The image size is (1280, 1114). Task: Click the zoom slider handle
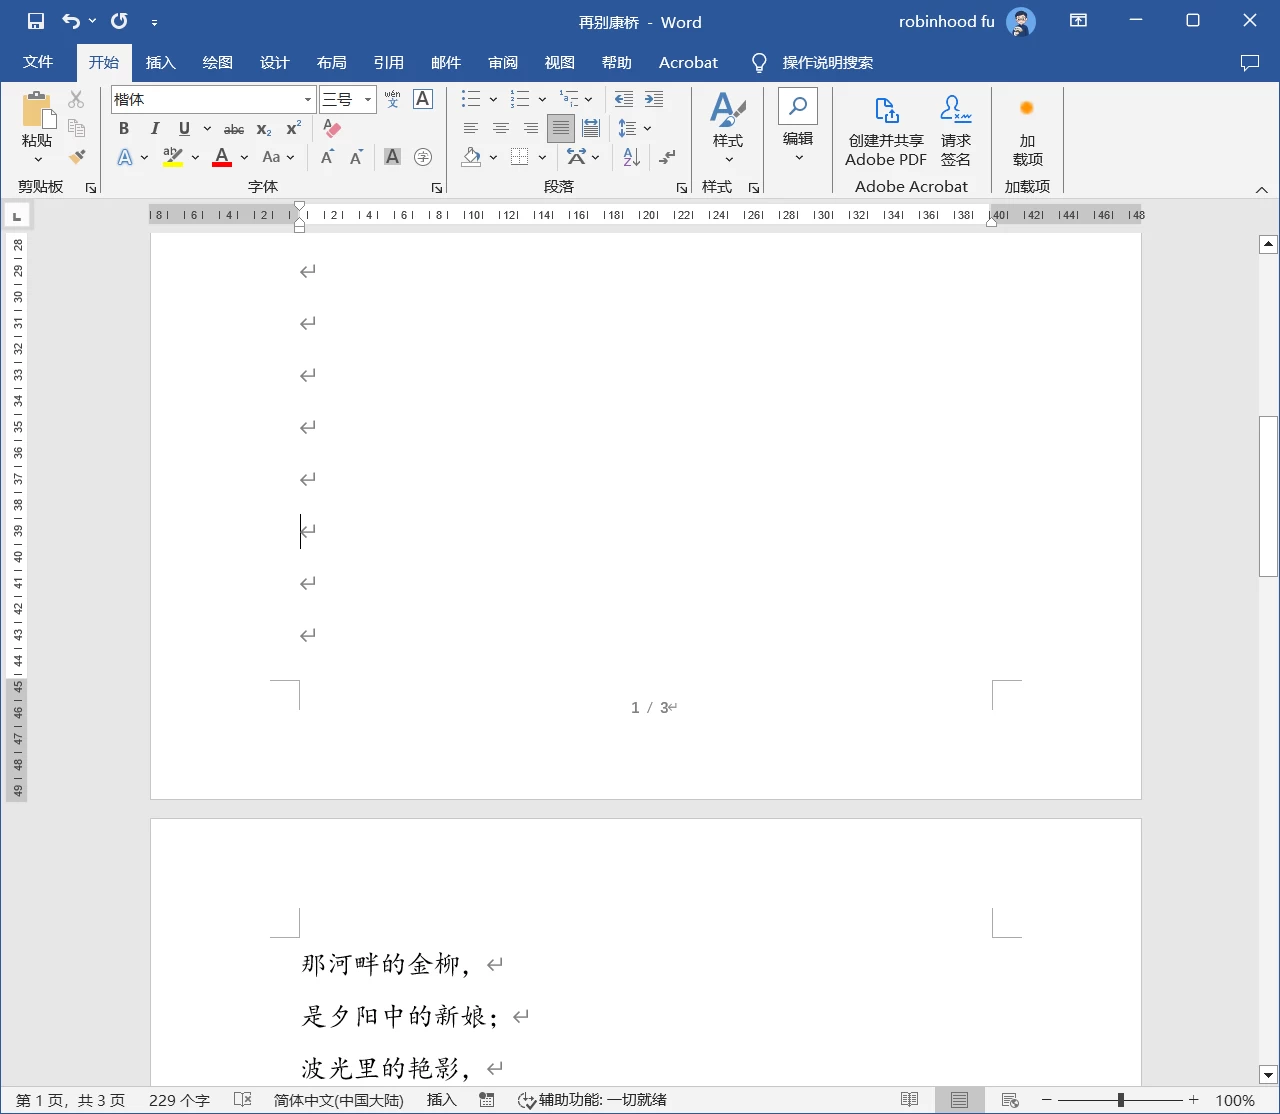coord(1121,1100)
